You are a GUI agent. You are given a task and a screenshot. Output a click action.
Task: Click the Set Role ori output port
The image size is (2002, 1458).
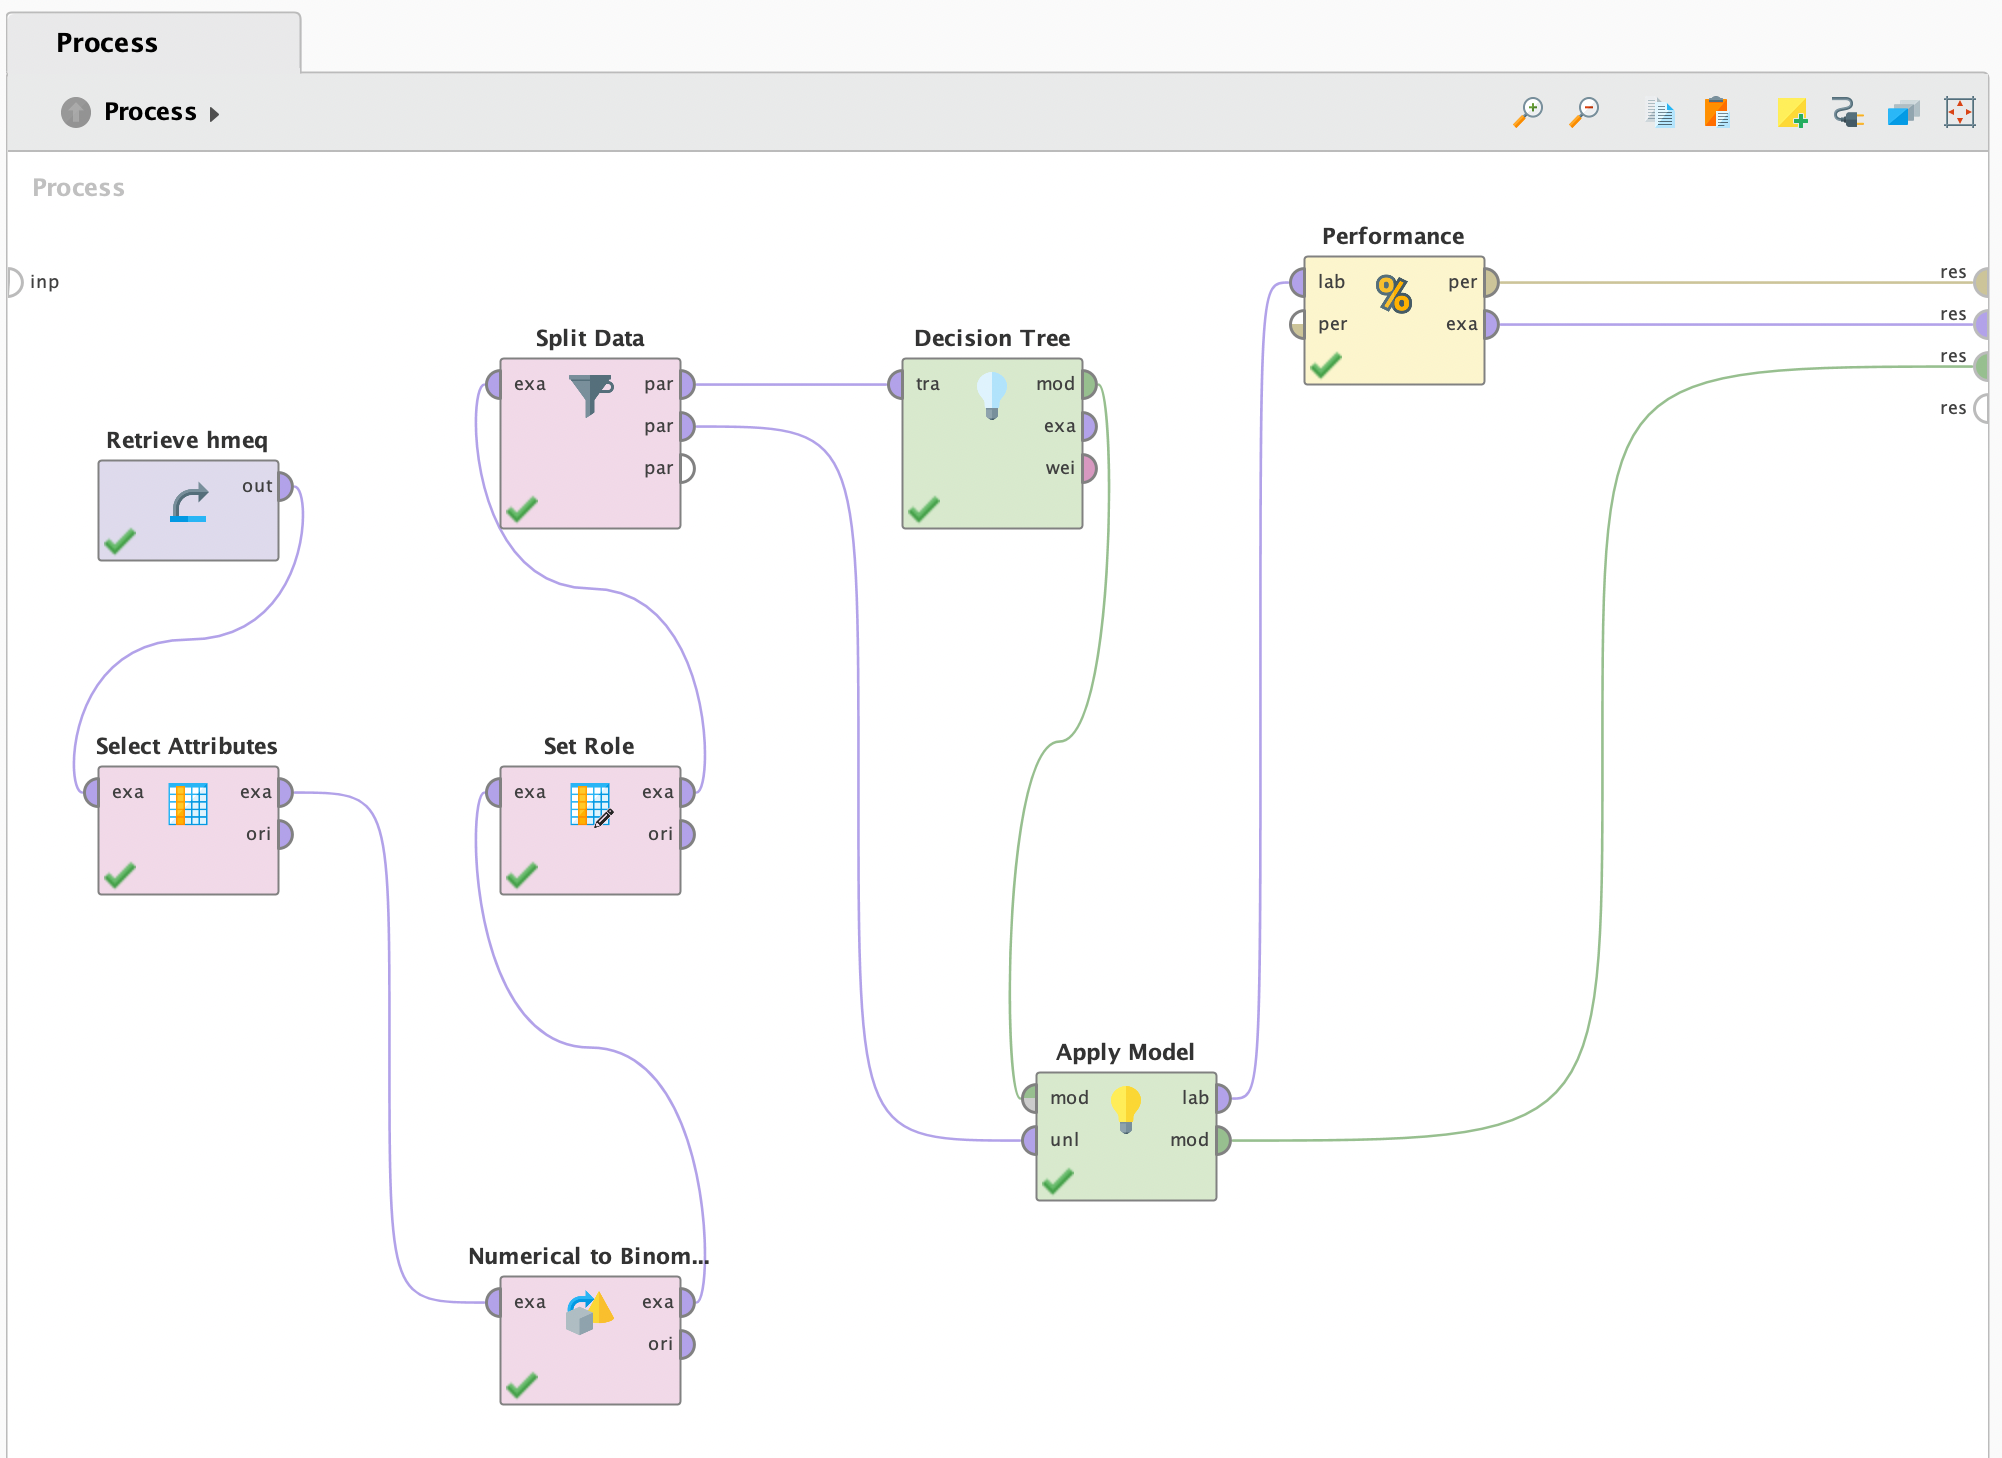686,834
